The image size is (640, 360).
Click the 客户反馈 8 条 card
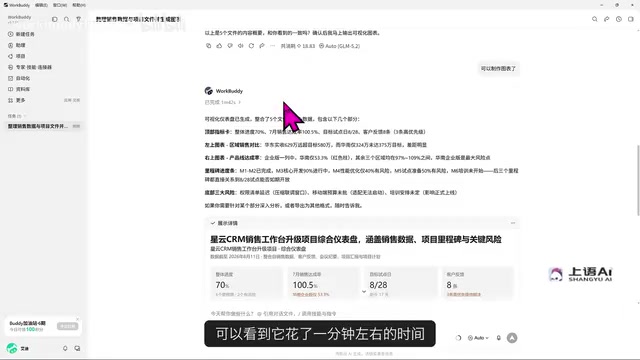click(x=478, y=283)
